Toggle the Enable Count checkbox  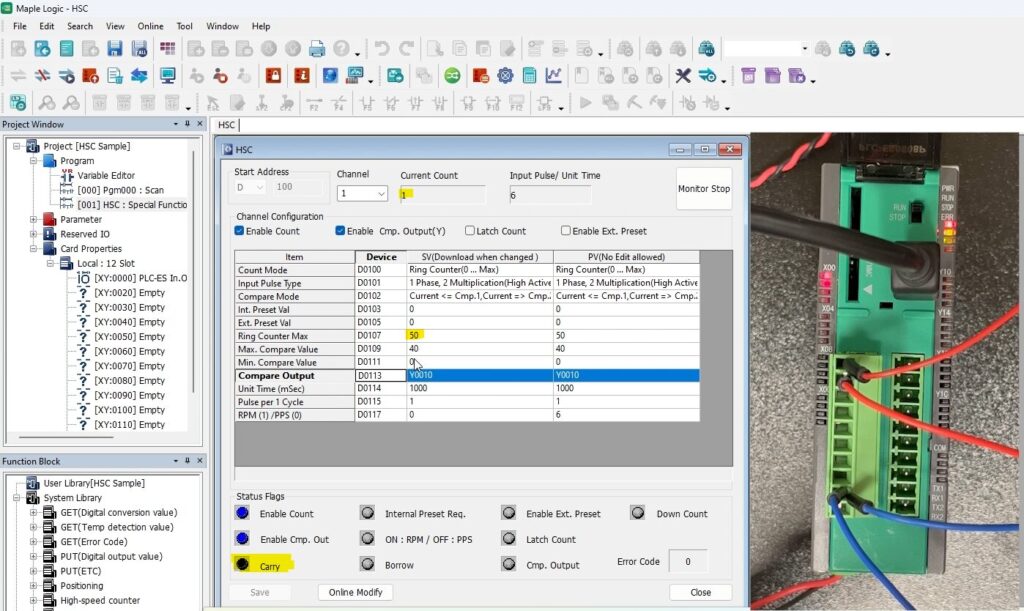point(239,230)
